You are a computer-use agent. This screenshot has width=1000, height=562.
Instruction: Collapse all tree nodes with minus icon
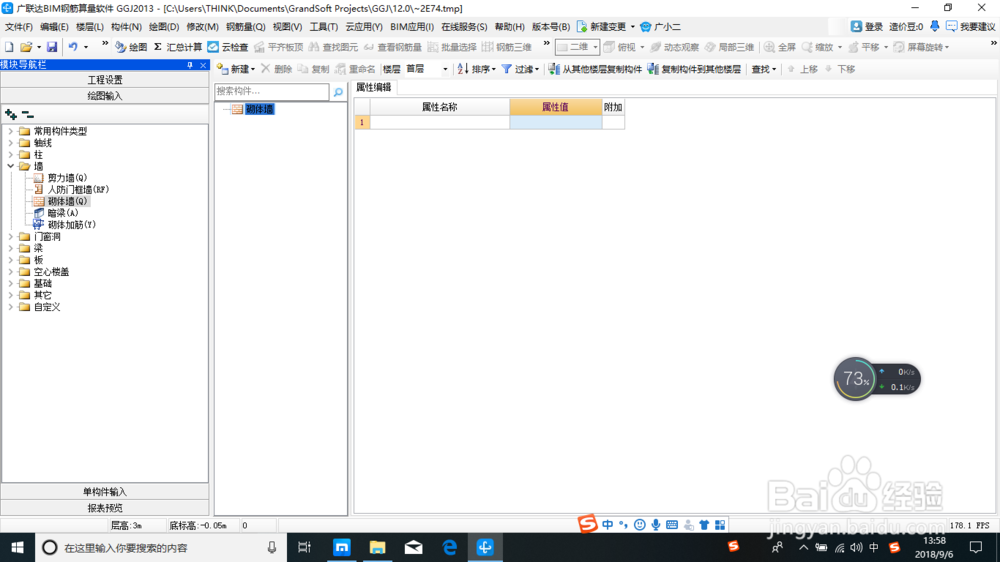27,115
